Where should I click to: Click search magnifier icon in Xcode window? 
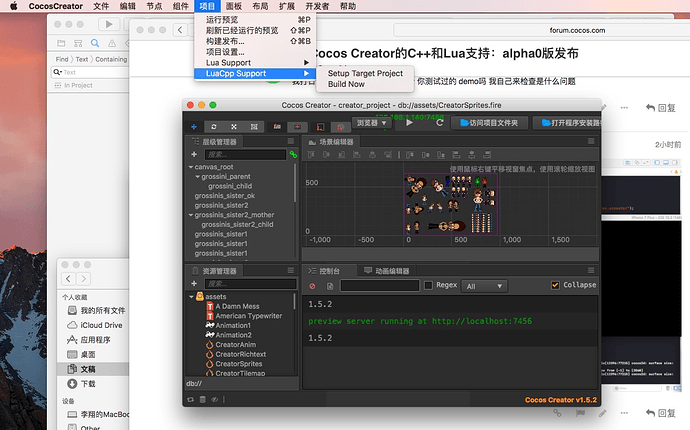point(95,43)
